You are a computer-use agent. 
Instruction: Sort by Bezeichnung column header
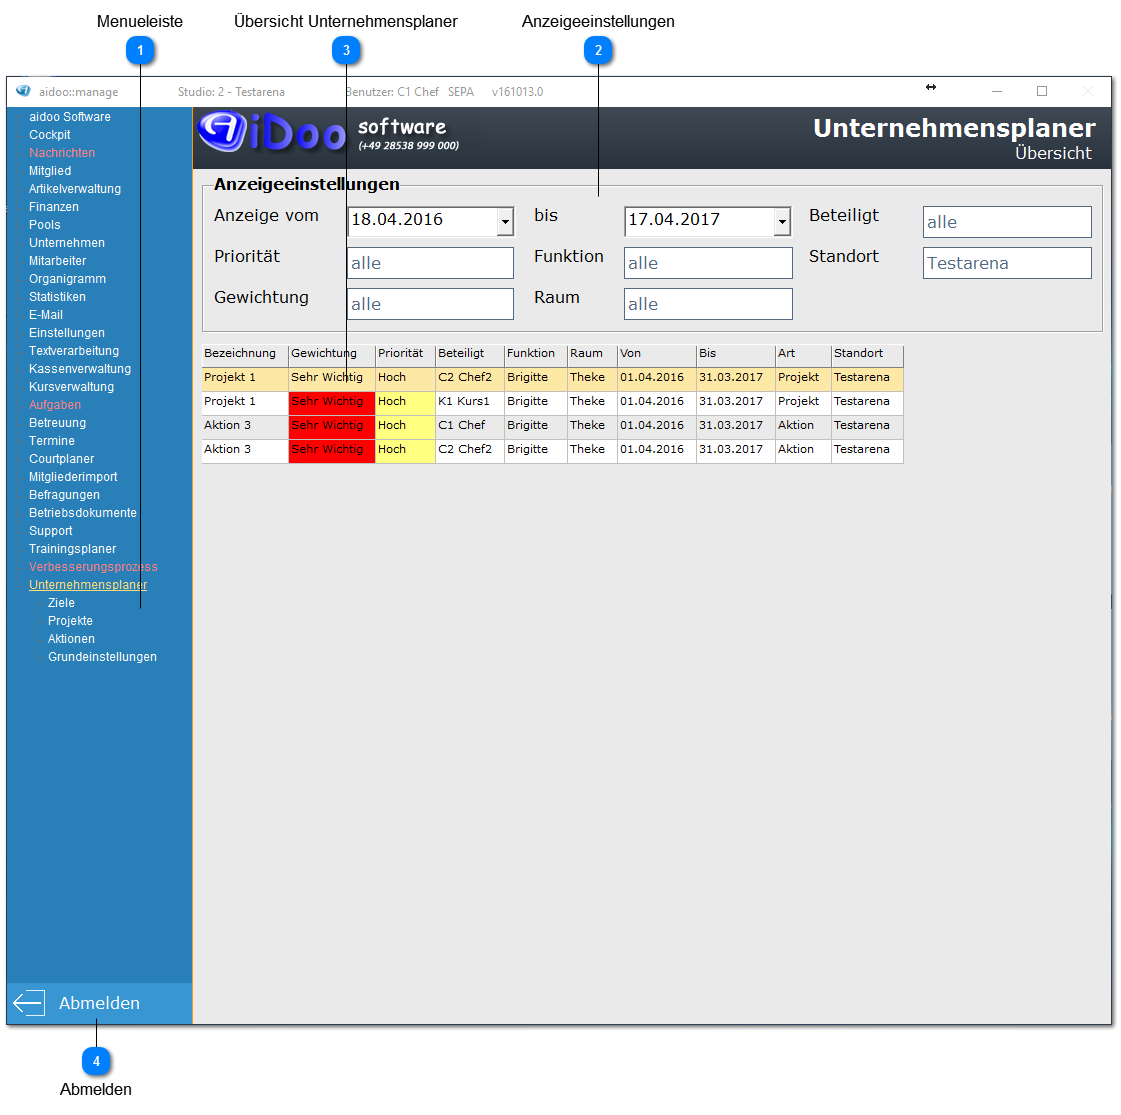click(x=245, y=354)
